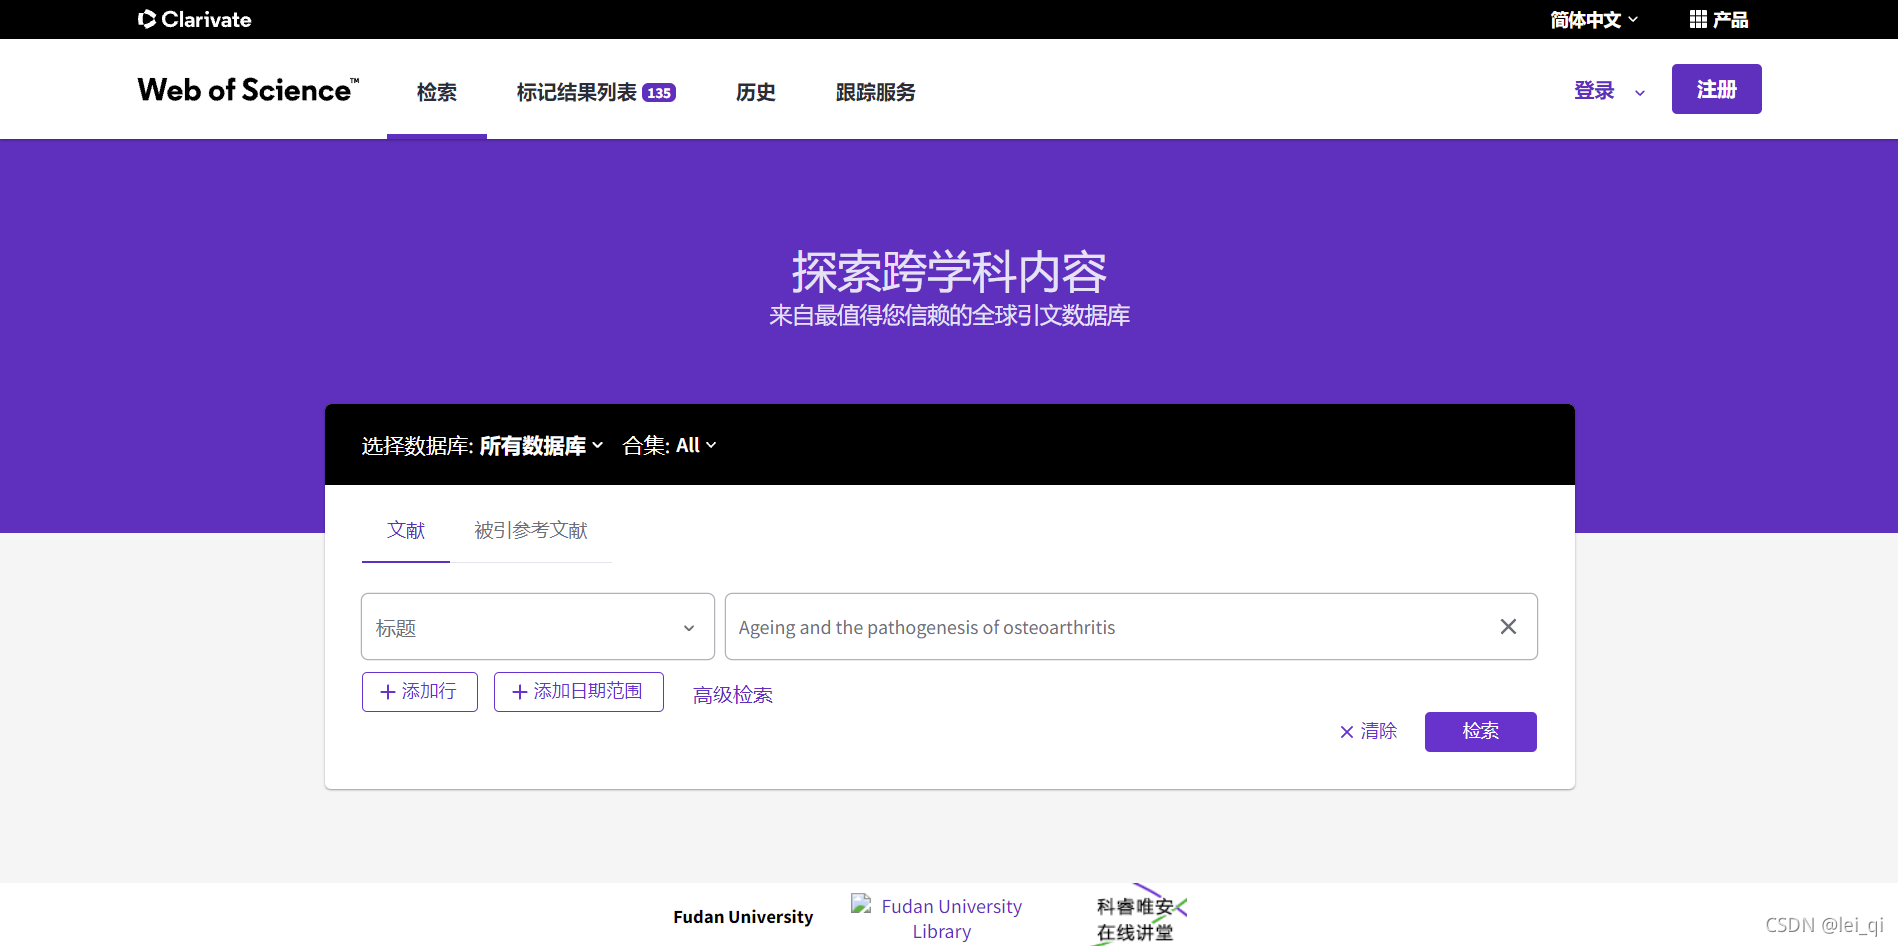Click 清除 to reset search
The height and width of the screenshot is (946, 1898).
1368,731
